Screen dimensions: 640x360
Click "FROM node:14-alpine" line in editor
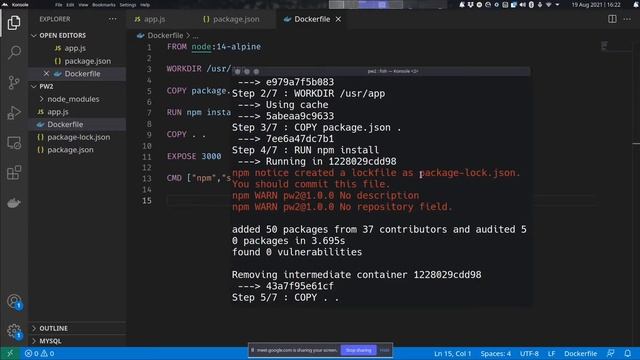[213, 47]
